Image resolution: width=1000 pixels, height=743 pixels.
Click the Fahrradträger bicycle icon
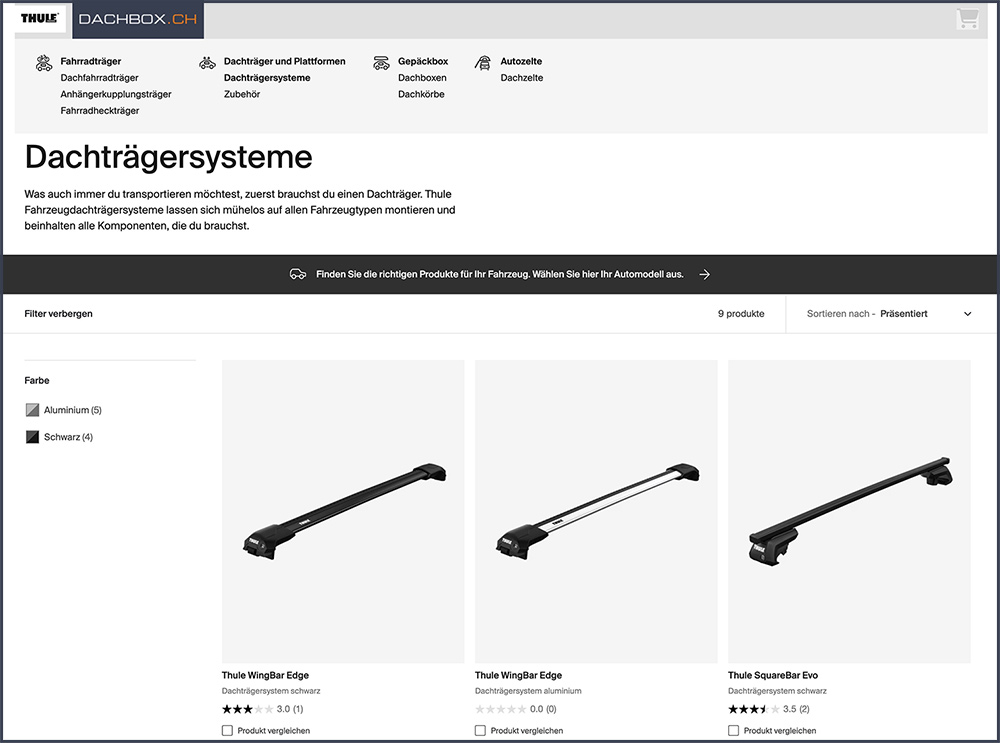[44, 63]
